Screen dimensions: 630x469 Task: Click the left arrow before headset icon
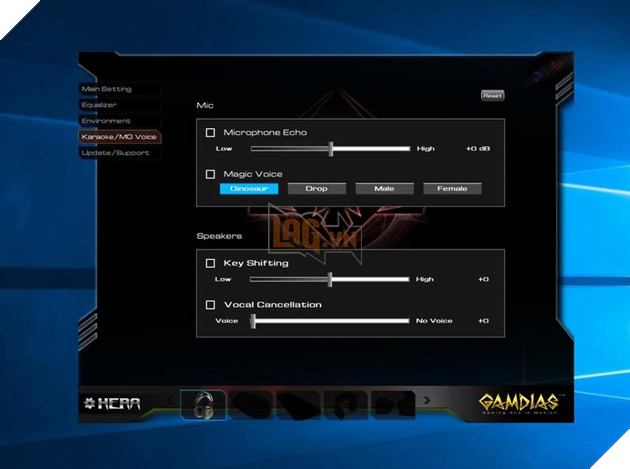pyautogui.click(x=170, y=402)
